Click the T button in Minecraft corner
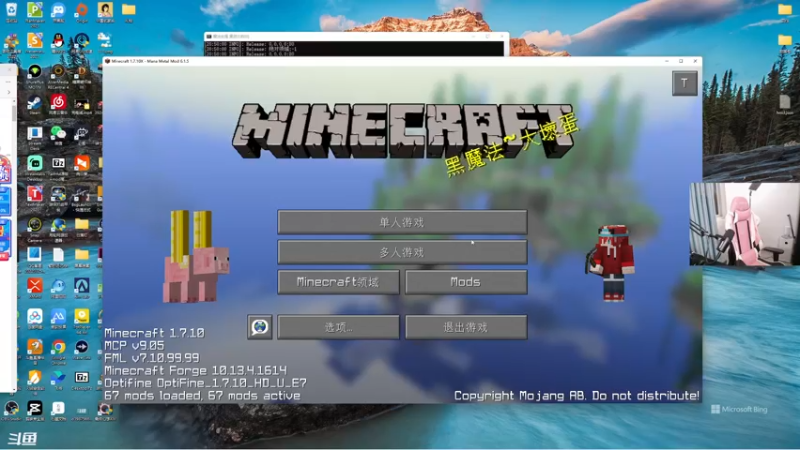 click(x=684, y=83)
